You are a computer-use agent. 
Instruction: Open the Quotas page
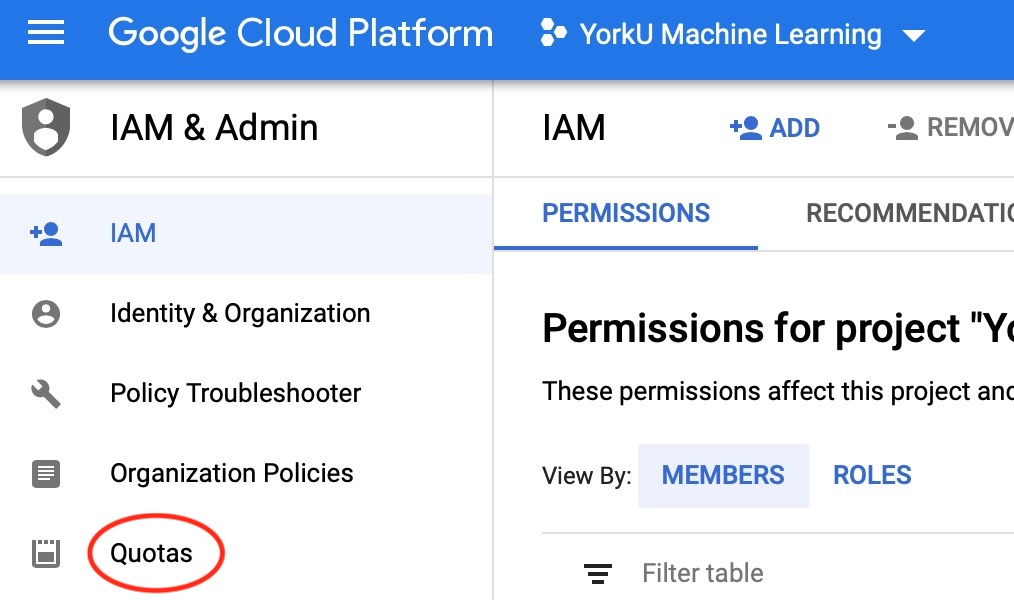(151, 553)
